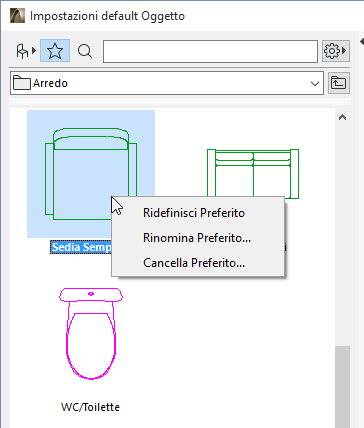This screenshot has height=428, width=364.
Task: Select the armchair favorite thumbnail
Action: (91, 174)
